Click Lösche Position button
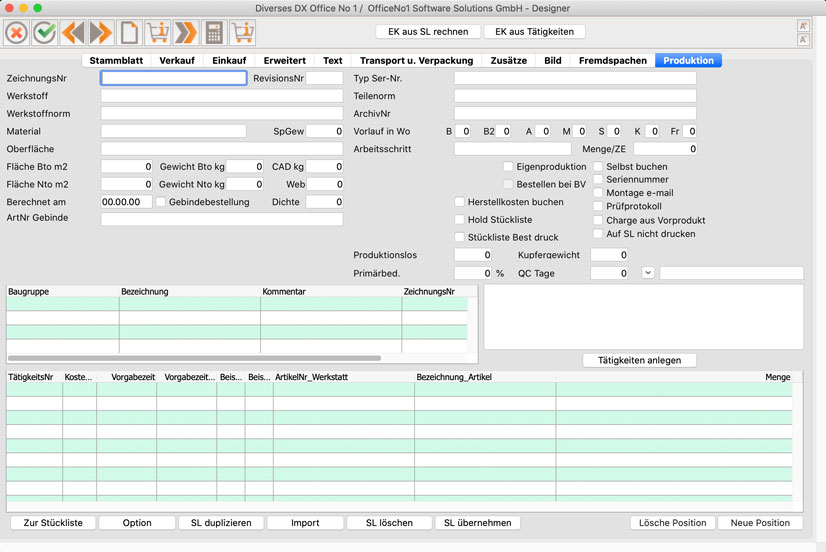826x552 pixels. tap(672, 523)
